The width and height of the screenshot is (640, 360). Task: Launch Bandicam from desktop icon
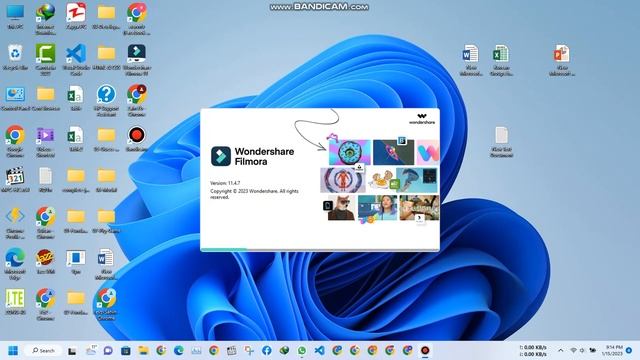pyautogui.click(x=137, y=139)
